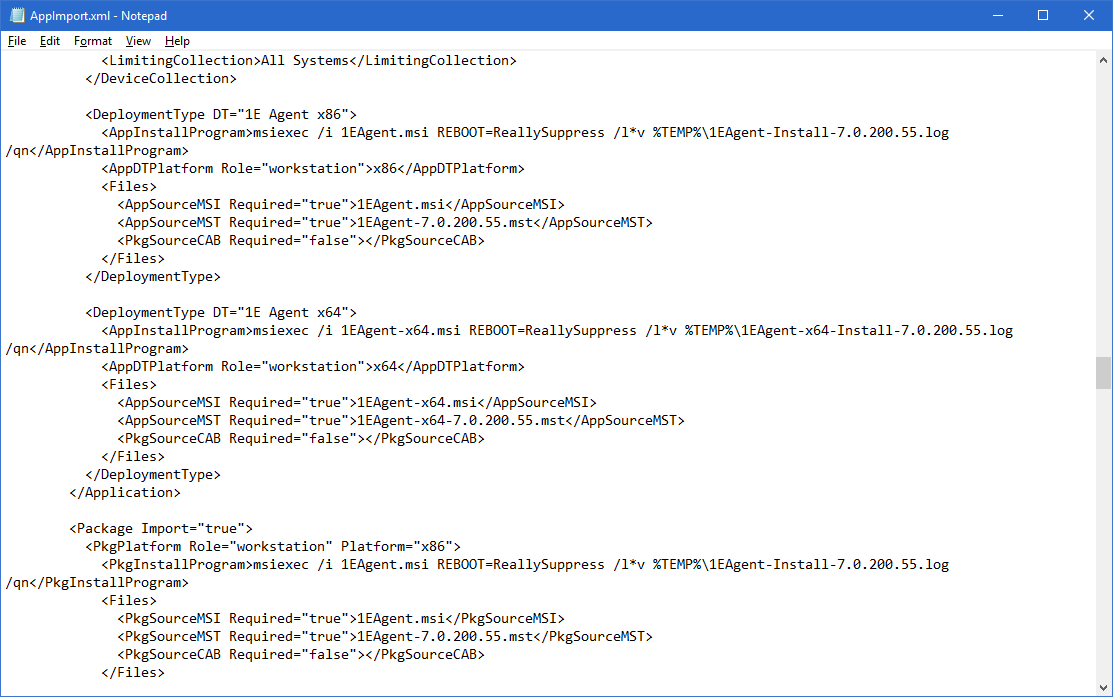The width and height of the screenshot is (1113, 697).
Task: Open the File menu
Action: (x=17, y=41)
